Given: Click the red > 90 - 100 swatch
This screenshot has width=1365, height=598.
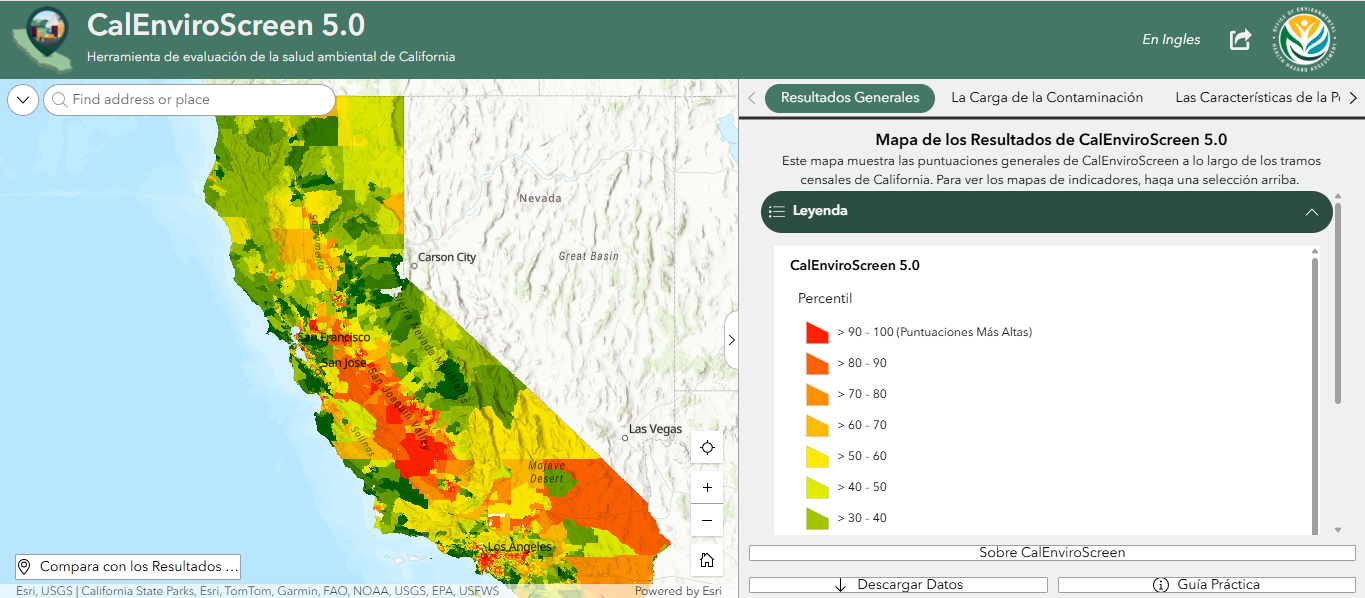Looking at the screenshot, I should [818, 332].
